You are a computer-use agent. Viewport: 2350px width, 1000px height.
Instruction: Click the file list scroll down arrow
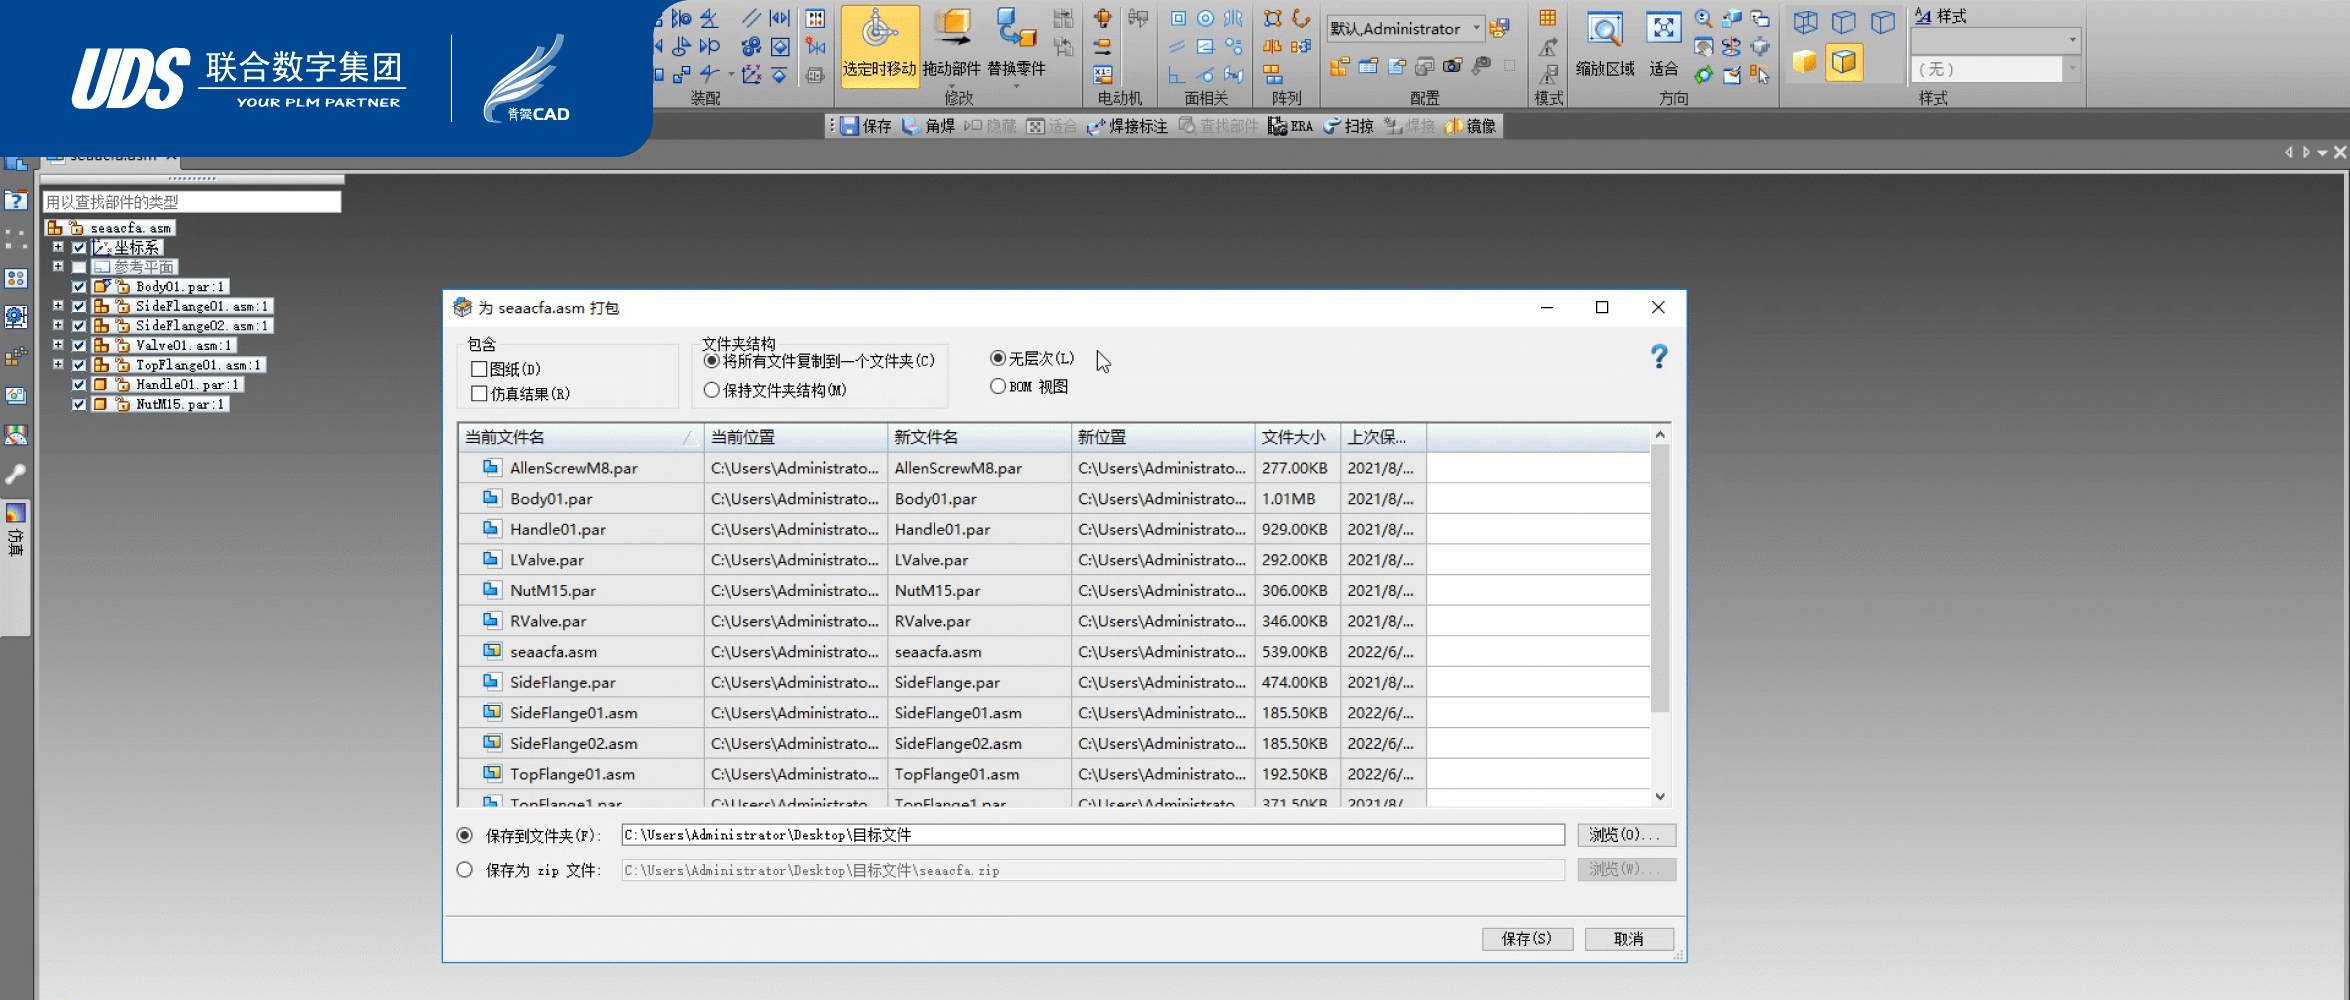pos(1660,797)
